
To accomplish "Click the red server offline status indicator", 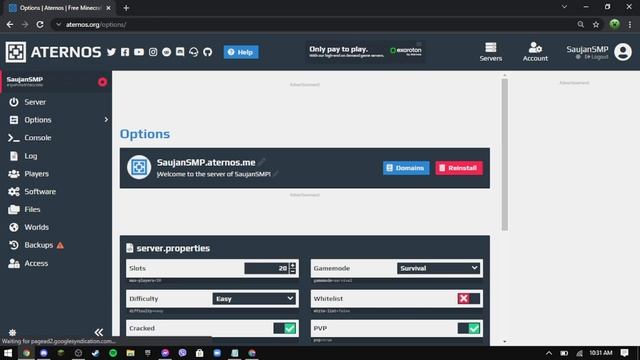I will pos(102,82).
